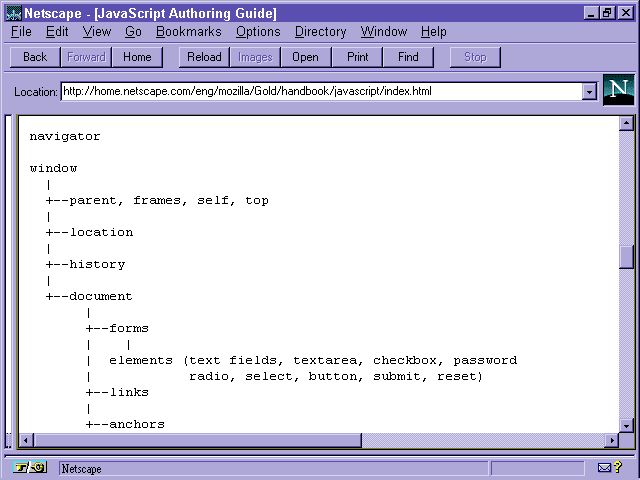Click the Home toolbar button
Viewport: 640px width, 480px height.
coord(137,57)
